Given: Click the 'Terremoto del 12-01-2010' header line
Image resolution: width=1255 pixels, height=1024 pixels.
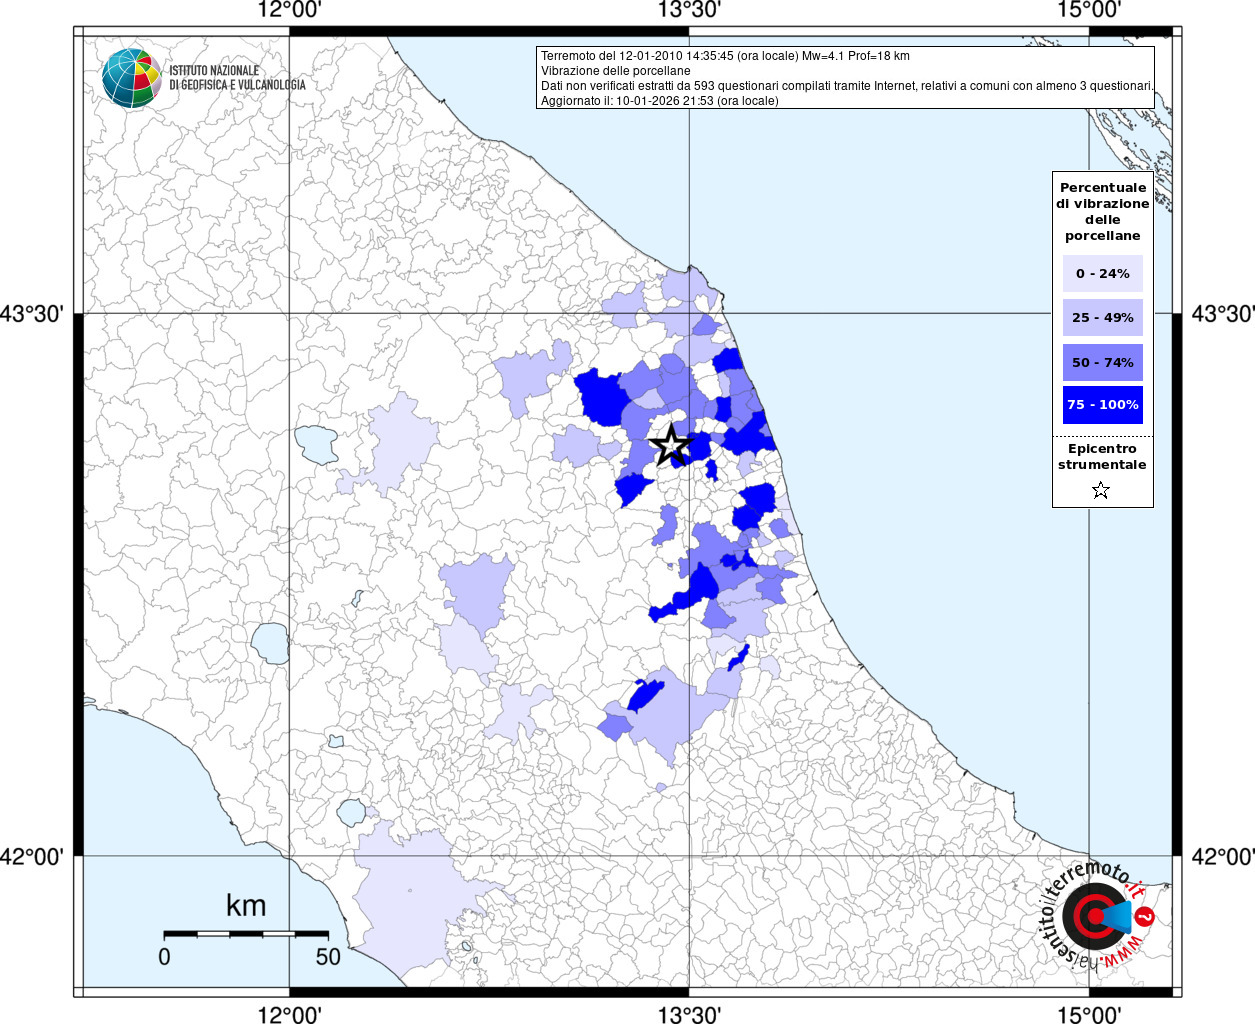Looking at the screenshot, I should click(725, 56).
